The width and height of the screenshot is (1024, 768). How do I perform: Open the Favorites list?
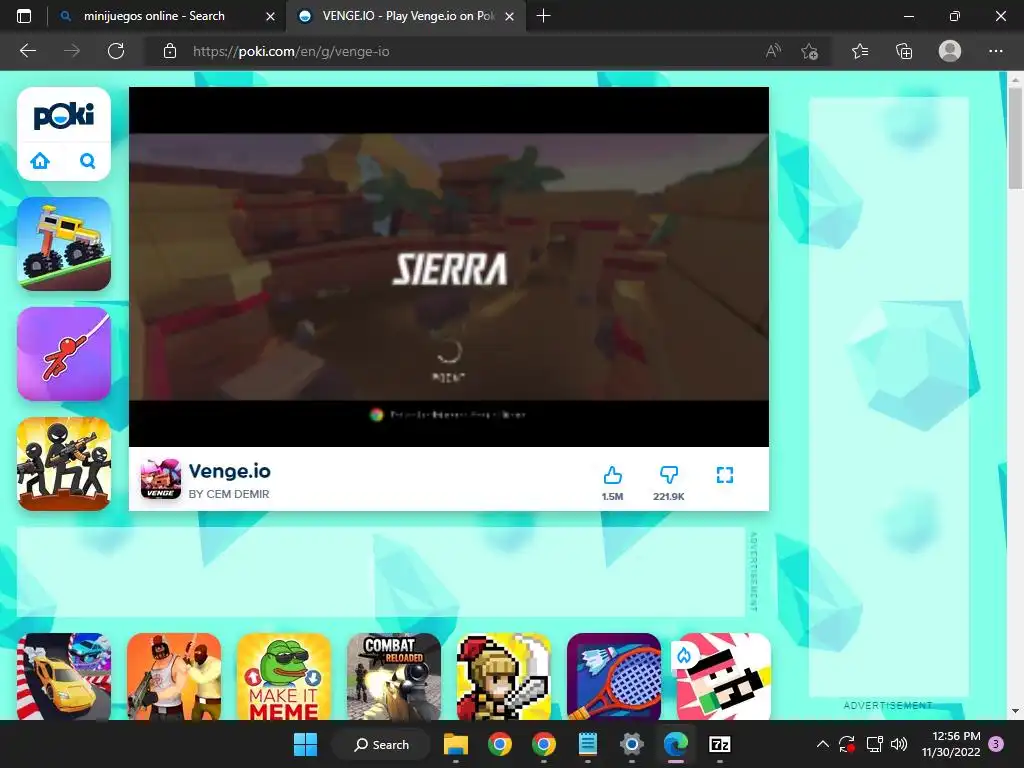(x=860, y=51)
